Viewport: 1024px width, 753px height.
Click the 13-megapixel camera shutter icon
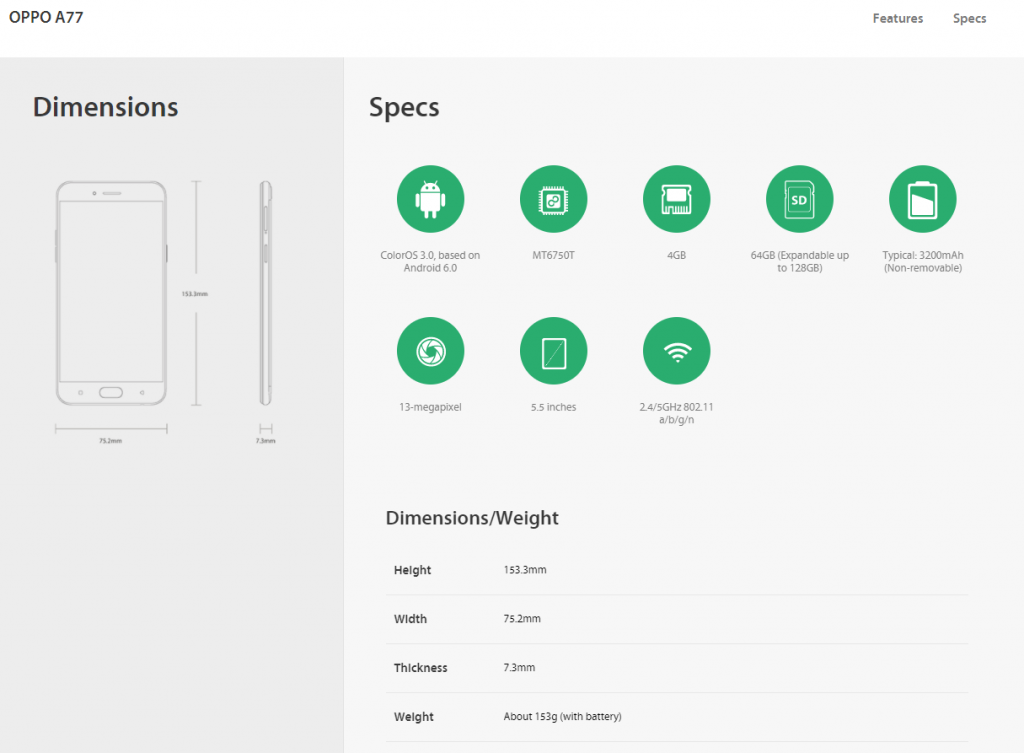click(x=430, y=351)
